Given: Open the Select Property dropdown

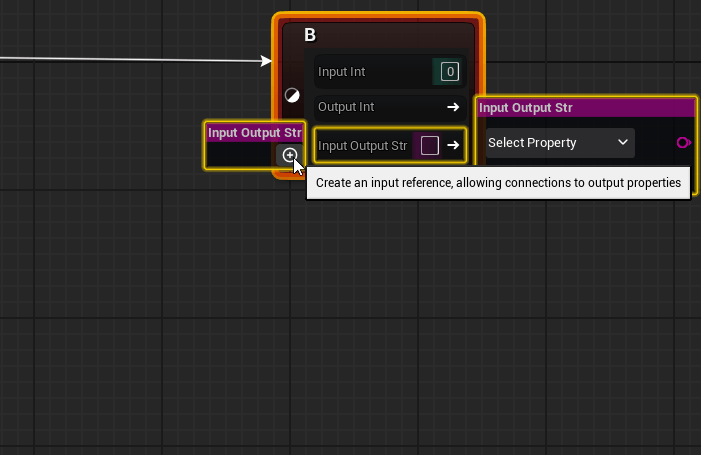Looking at the screenshot, I should pos(558,143).
